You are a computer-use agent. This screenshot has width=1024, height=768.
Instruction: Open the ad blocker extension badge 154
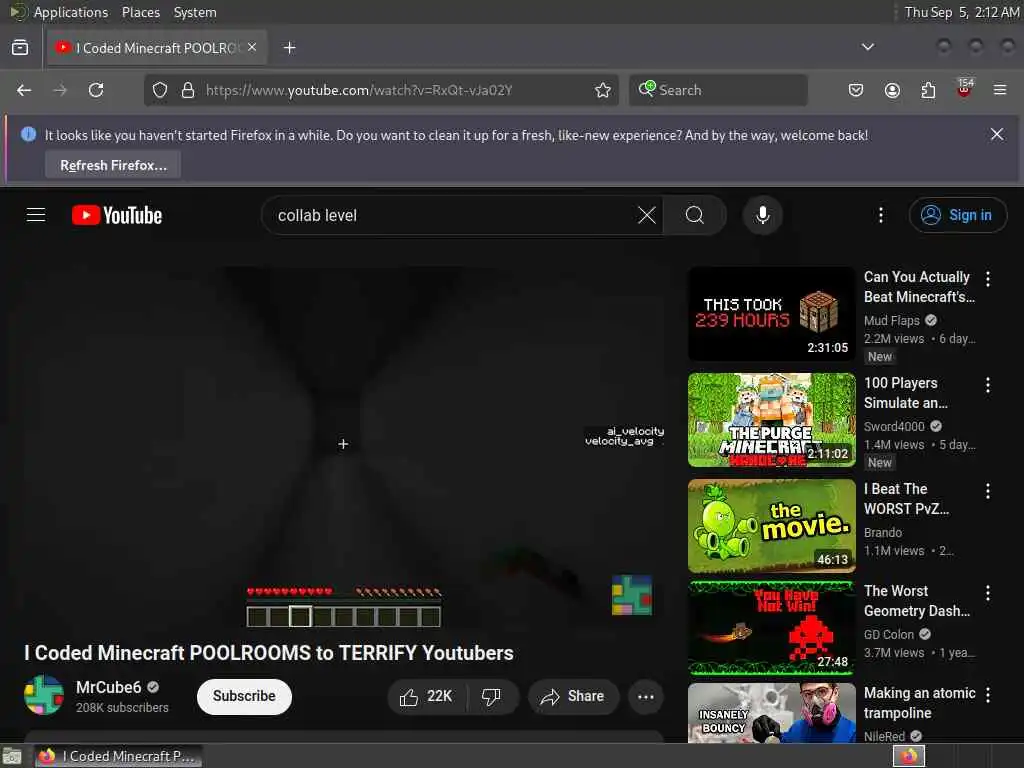tap(965, 88)
